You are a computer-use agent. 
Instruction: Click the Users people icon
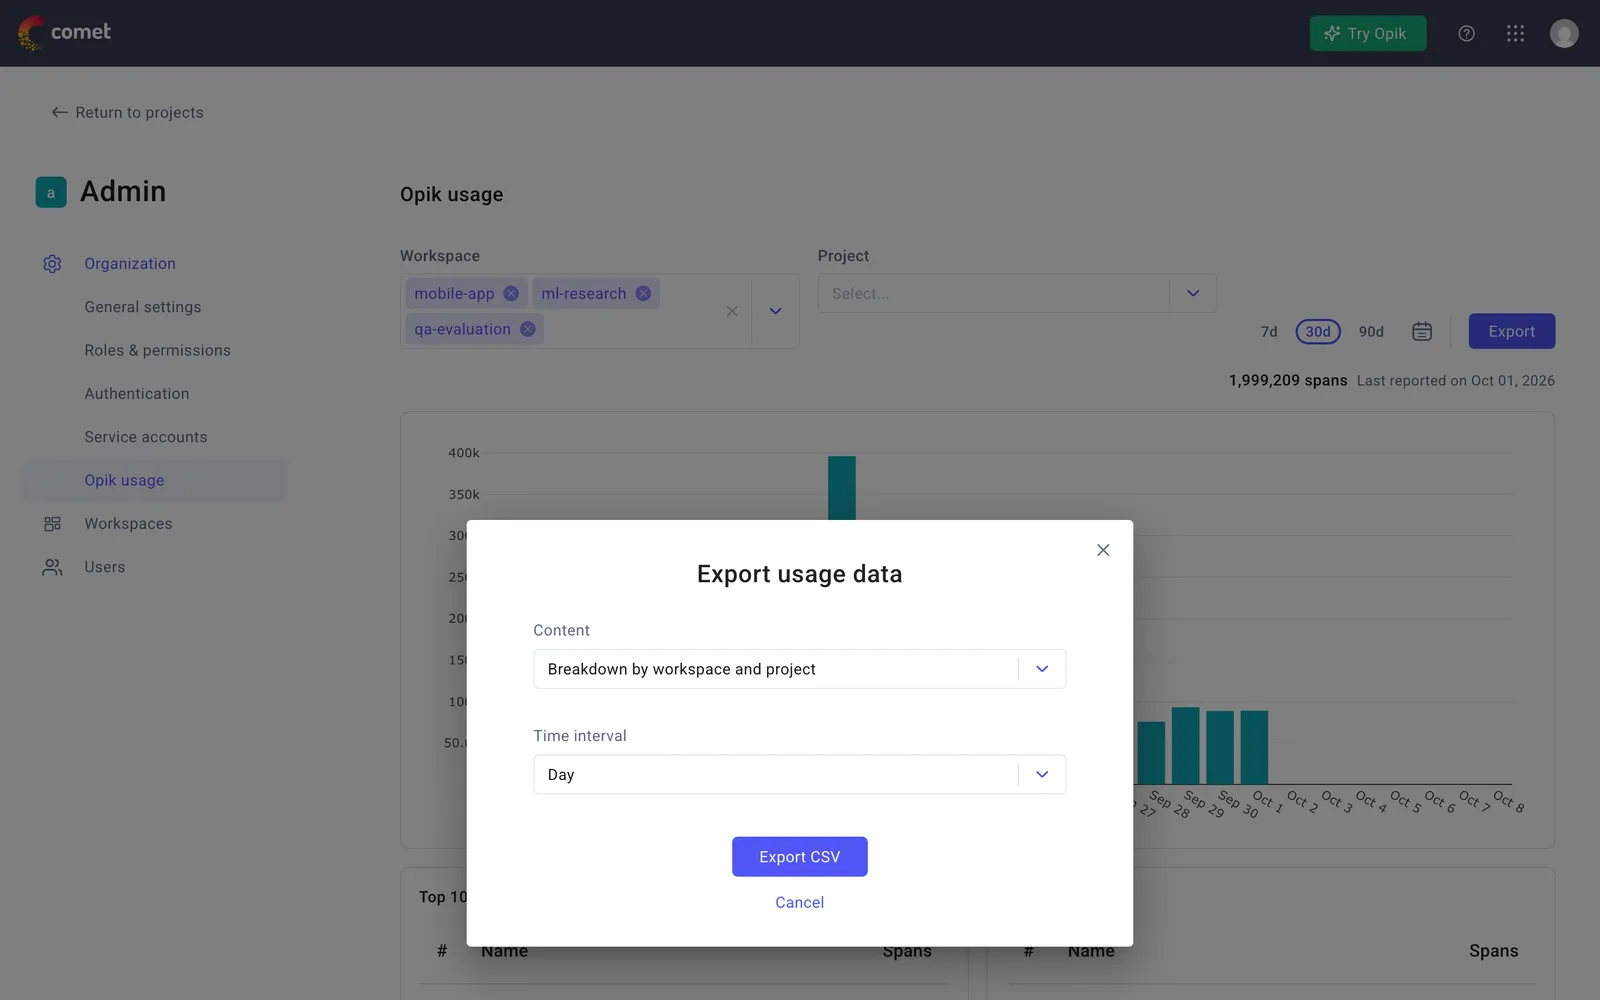tap(52, 567)
